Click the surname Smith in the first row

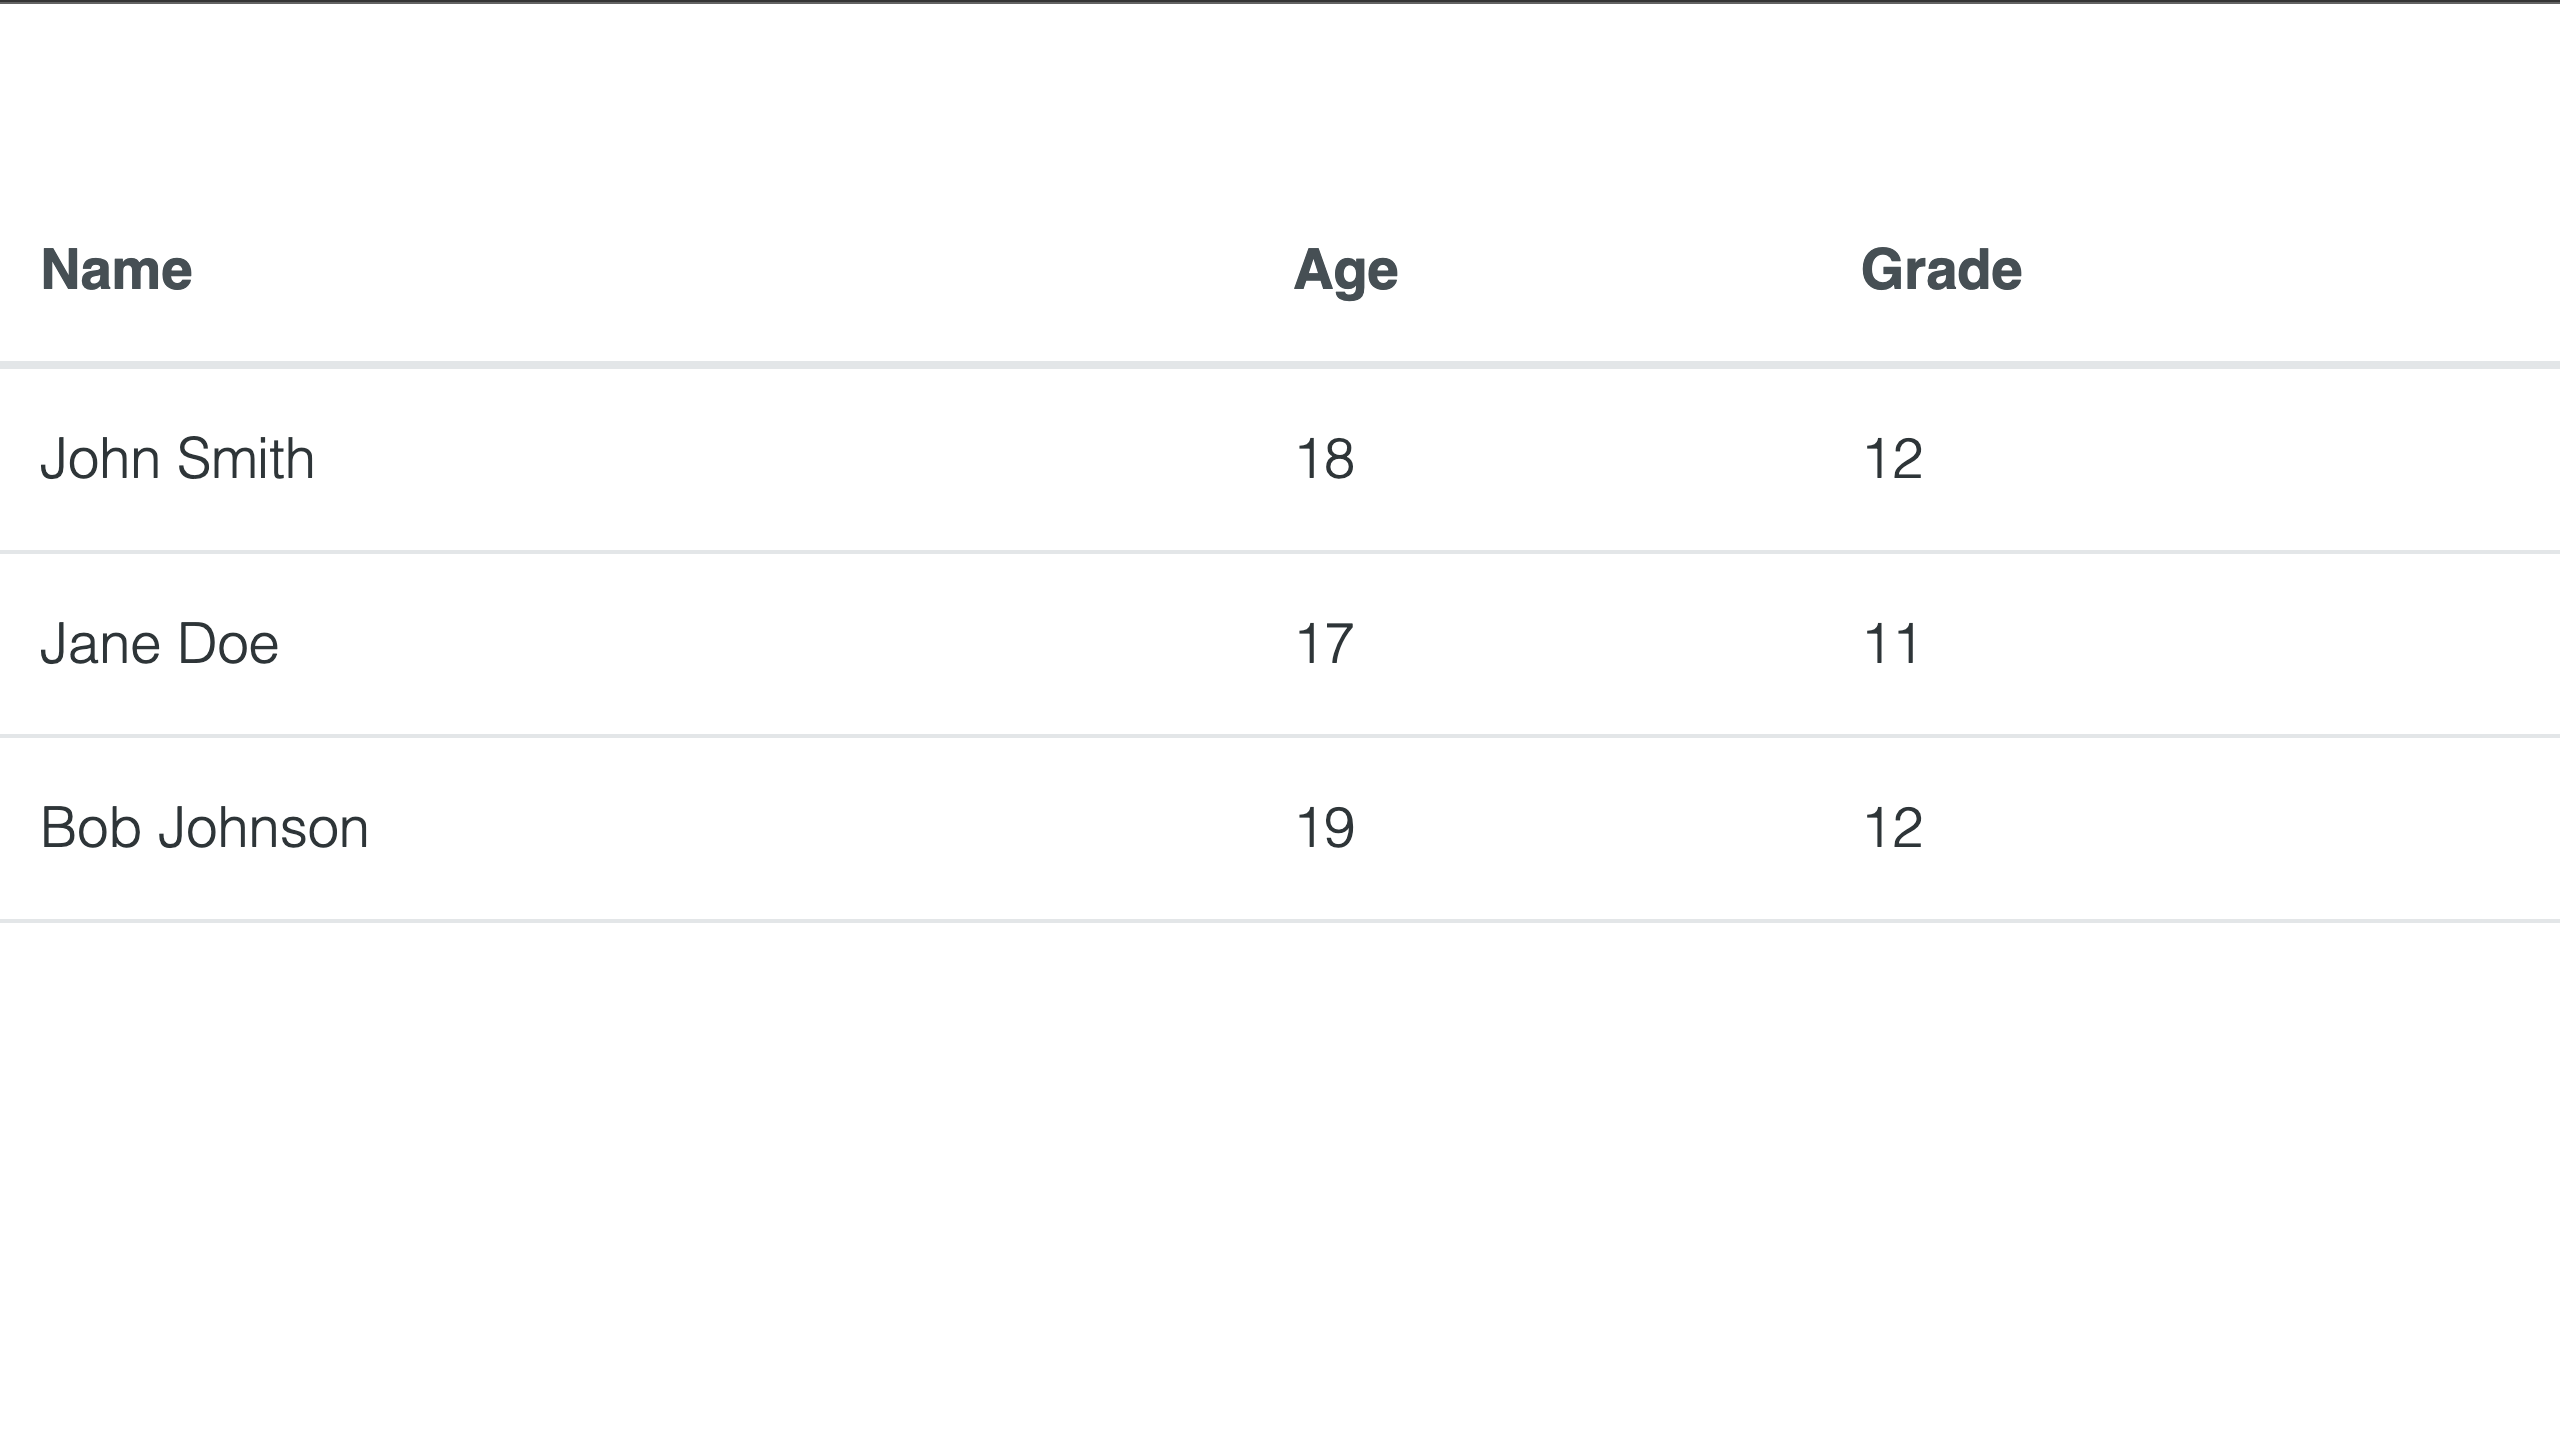[245, 459]
